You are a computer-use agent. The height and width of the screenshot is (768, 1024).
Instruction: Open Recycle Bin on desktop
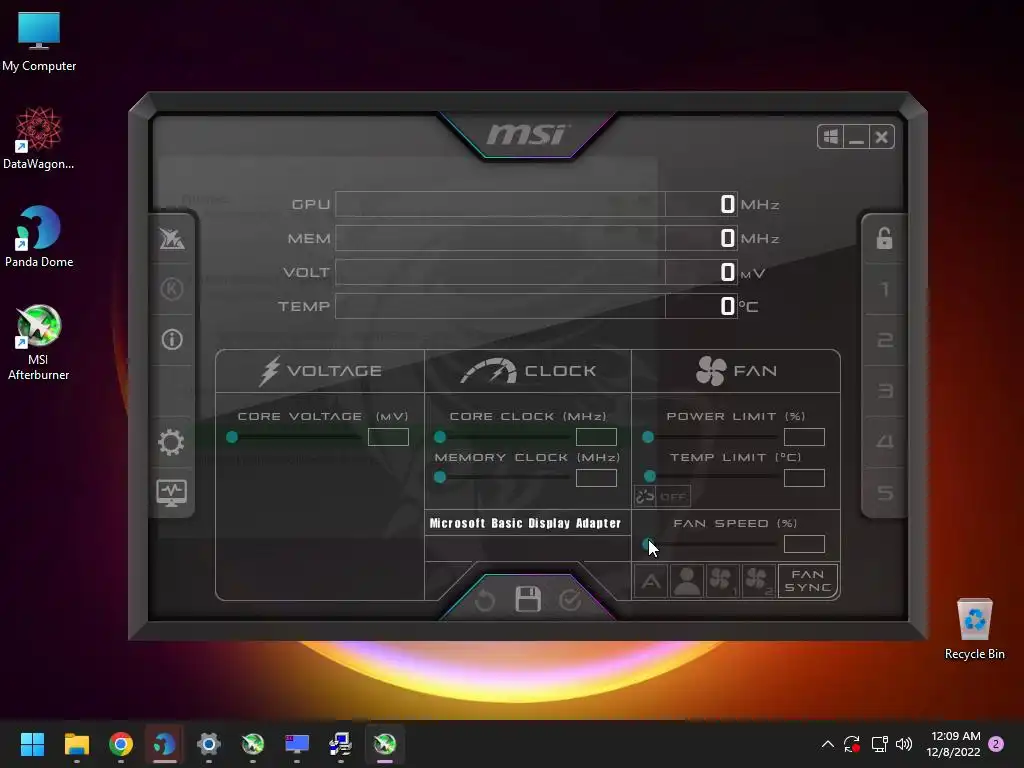pyautogui.click(x=974, y=630)
